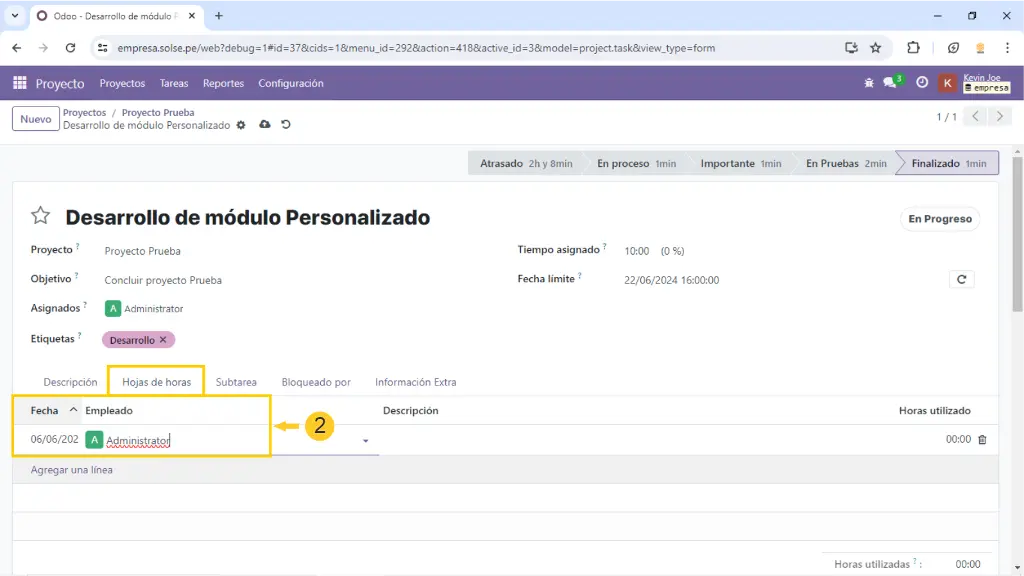Open the Configuración menu

[x=291, y=84]
